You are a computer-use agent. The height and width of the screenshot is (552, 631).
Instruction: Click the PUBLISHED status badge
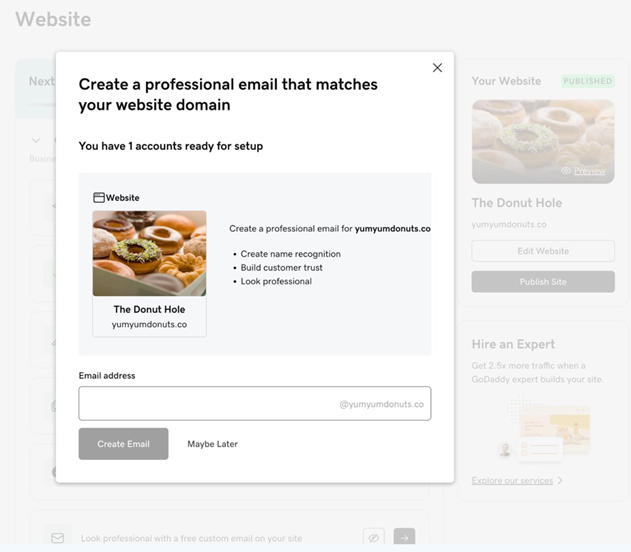587,81
